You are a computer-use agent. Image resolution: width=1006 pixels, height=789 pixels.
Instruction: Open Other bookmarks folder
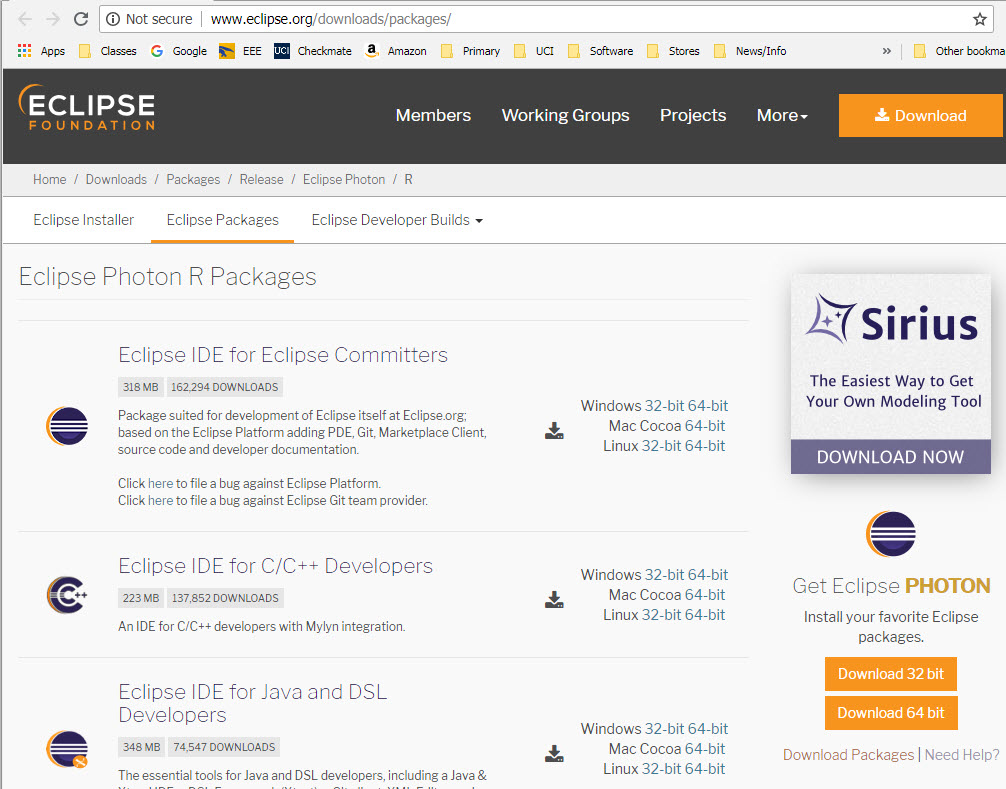959,51
